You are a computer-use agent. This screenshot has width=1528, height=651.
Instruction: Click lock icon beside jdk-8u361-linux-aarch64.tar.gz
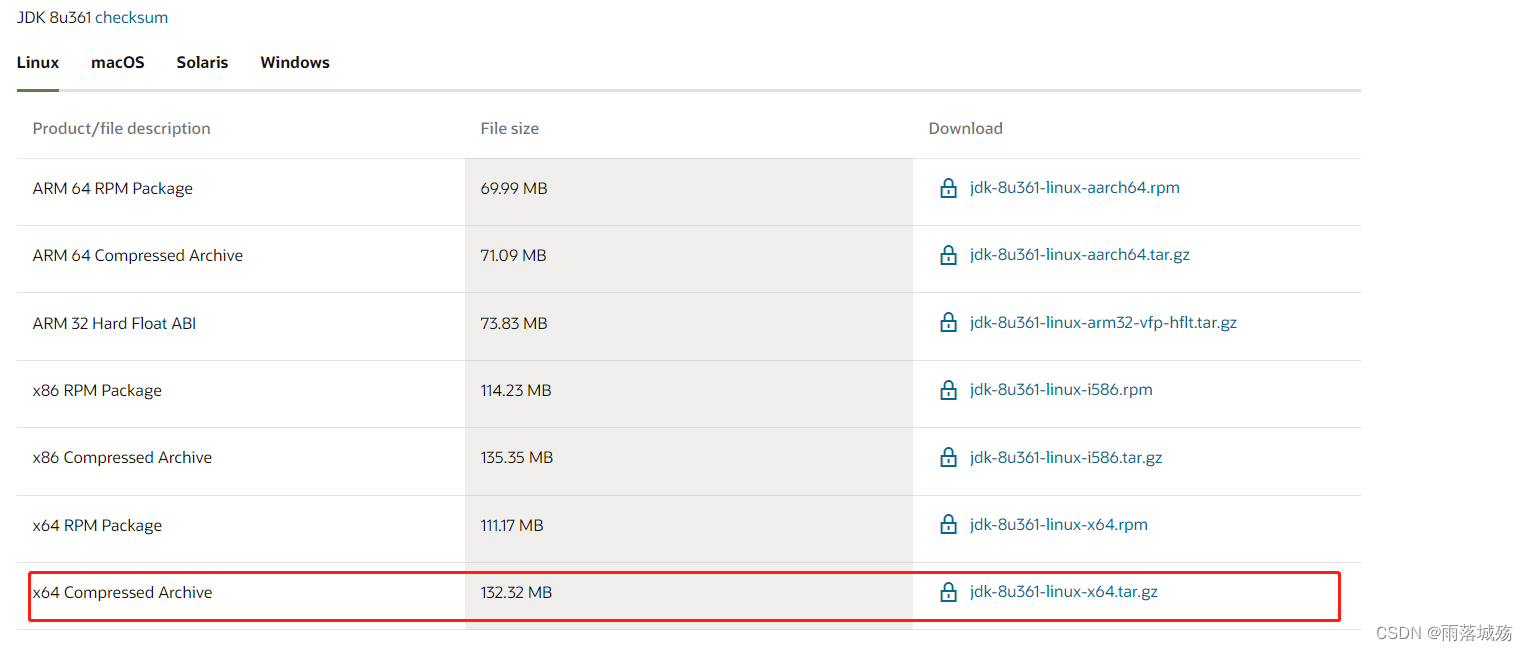949,255
